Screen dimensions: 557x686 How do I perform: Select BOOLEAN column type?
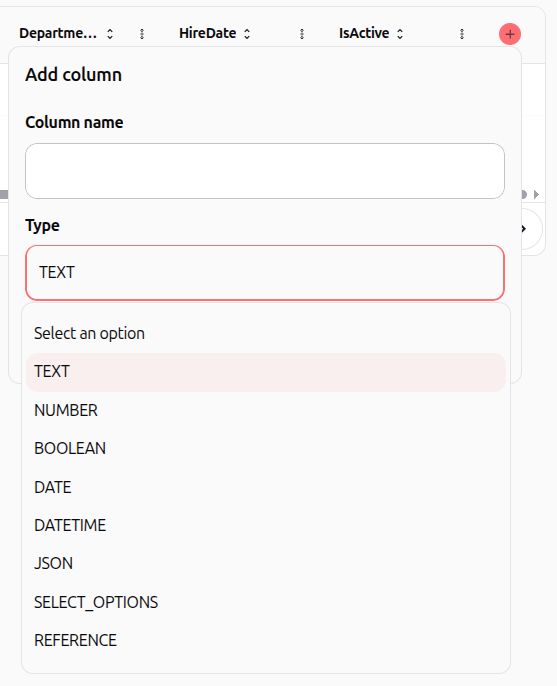click(x=266, y=448)
